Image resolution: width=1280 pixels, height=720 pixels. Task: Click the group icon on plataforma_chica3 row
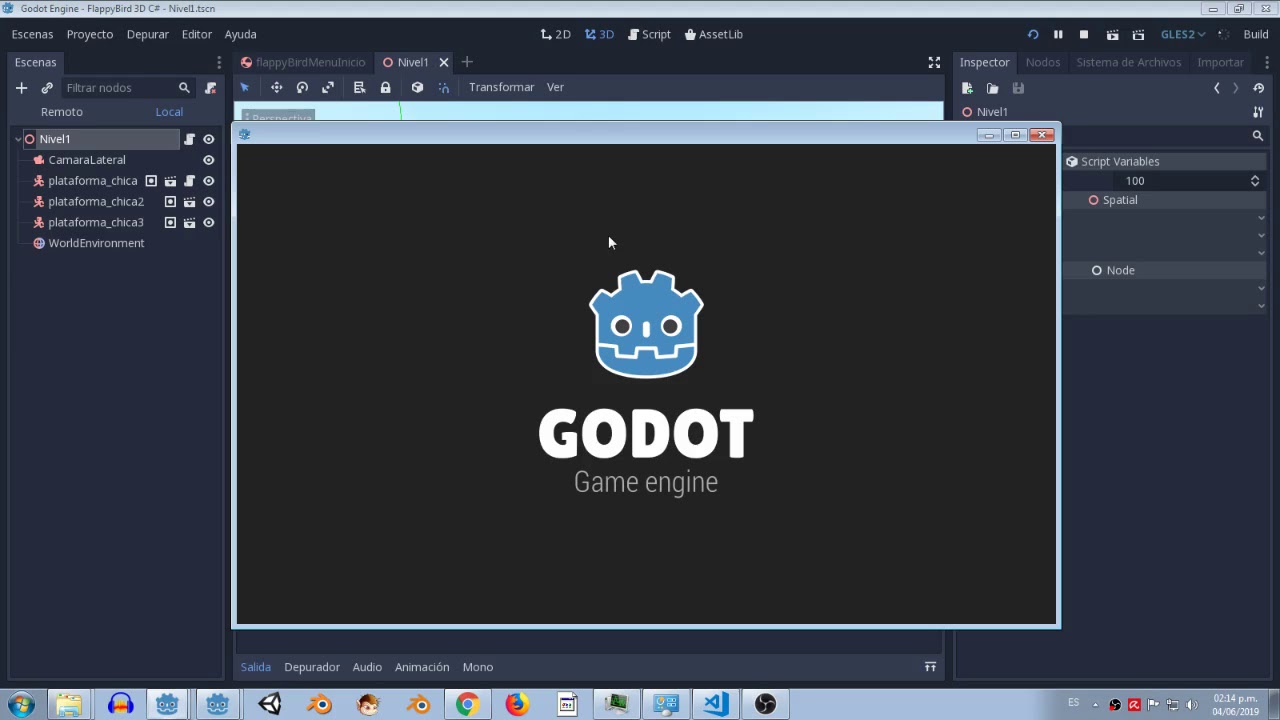click(x=170, y=223)
